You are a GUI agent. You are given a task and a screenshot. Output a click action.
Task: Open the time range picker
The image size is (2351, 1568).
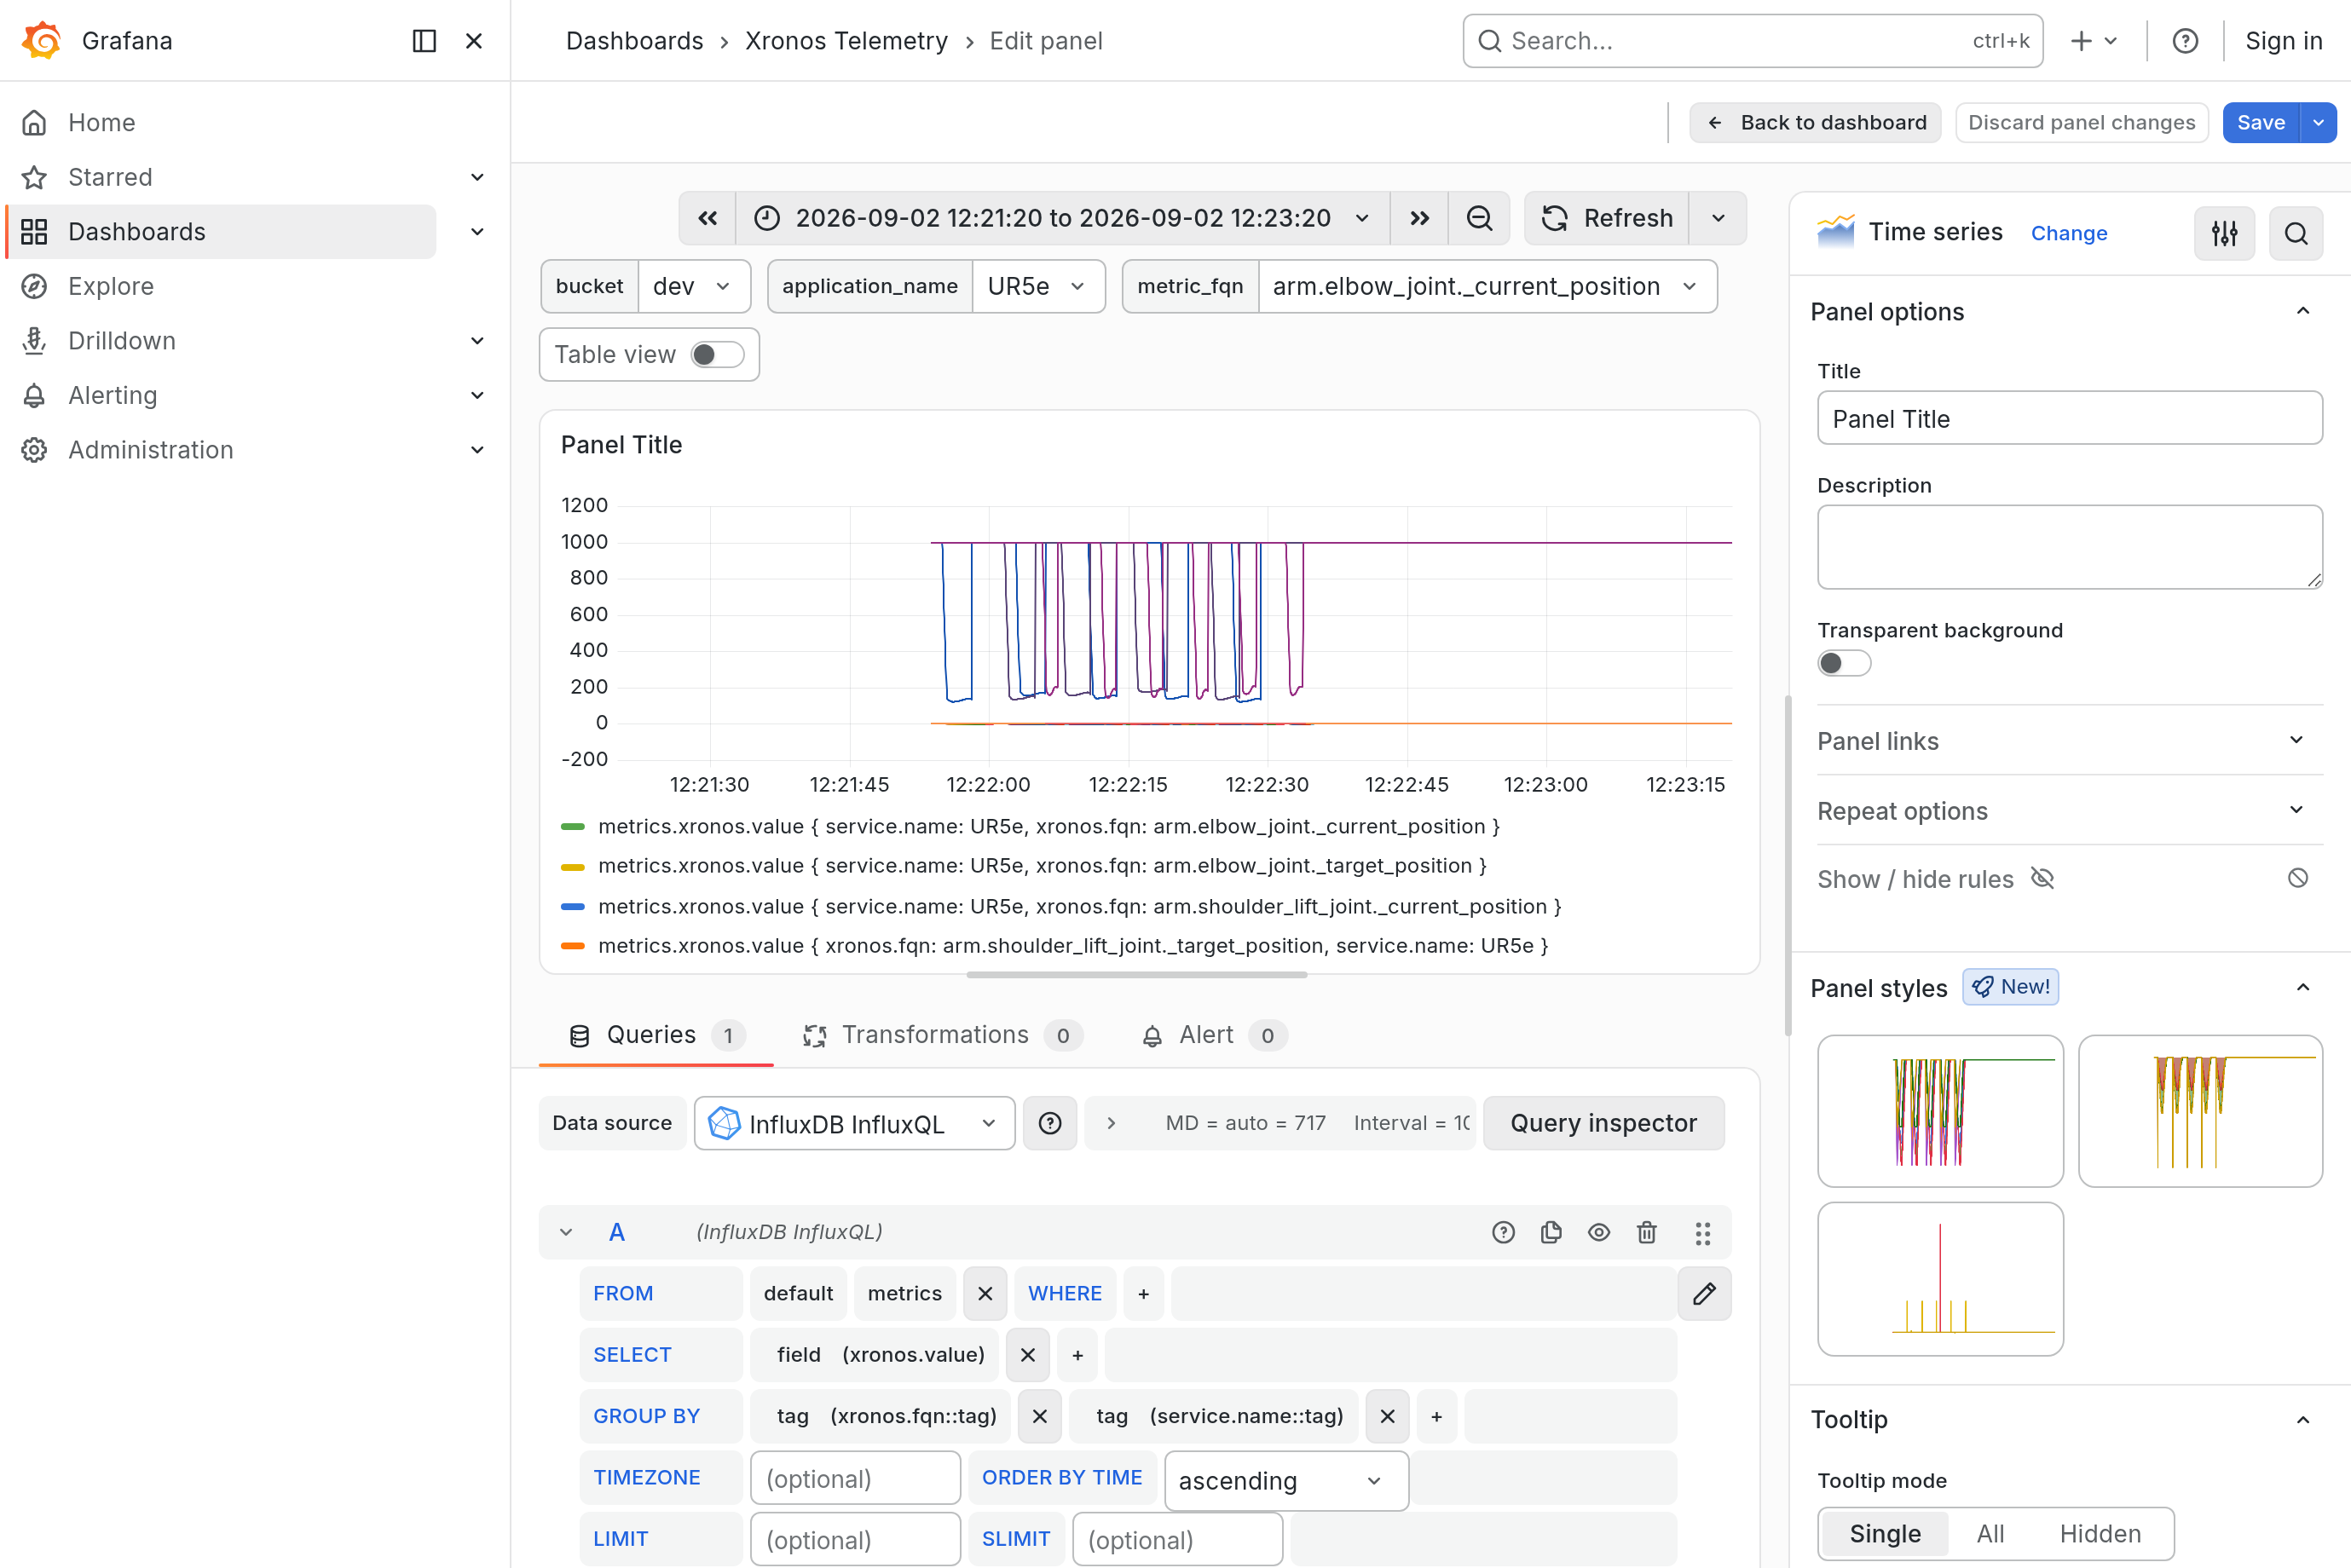click(x=1062, y=218)
